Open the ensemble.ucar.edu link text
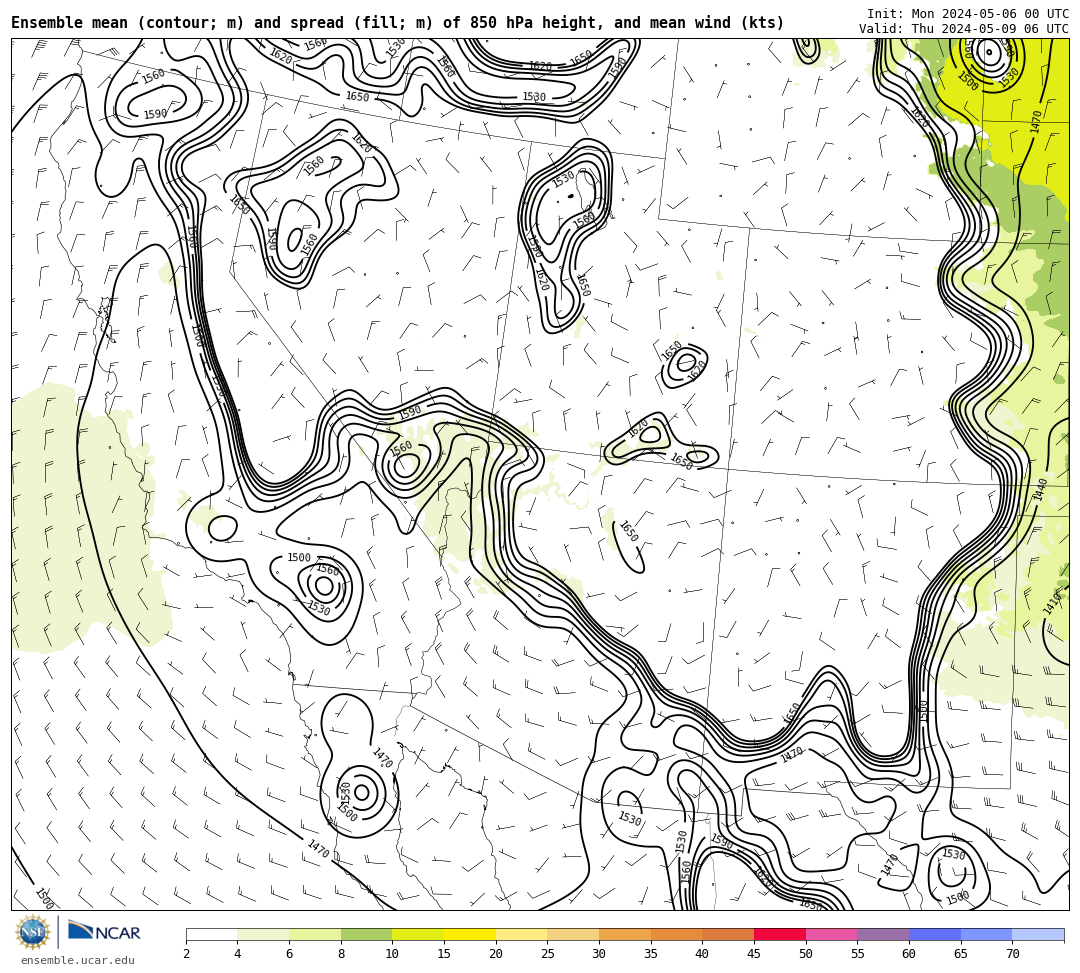The image size is (1080, 973). coord(78,960)
